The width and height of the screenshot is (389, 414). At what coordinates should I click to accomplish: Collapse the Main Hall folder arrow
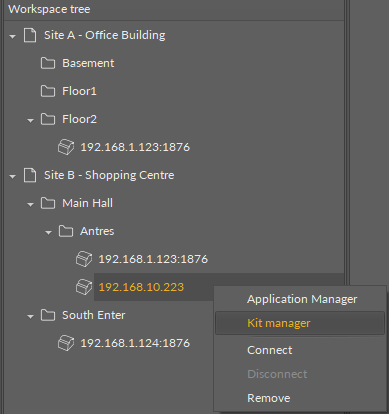tap(31, 204)
